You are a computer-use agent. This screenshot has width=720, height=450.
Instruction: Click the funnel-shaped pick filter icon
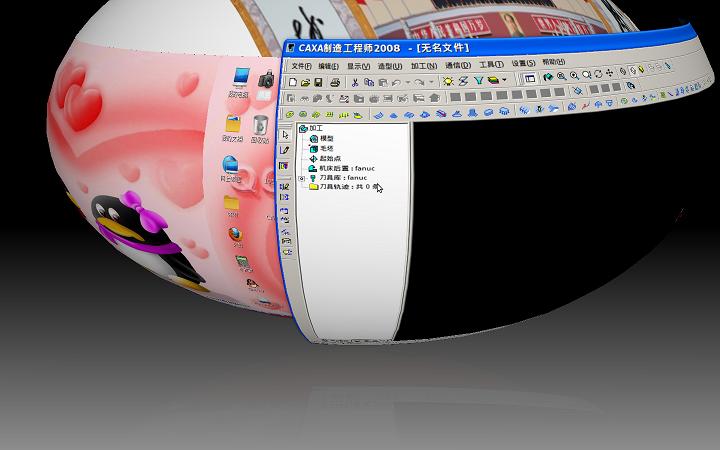pos(478,80)
